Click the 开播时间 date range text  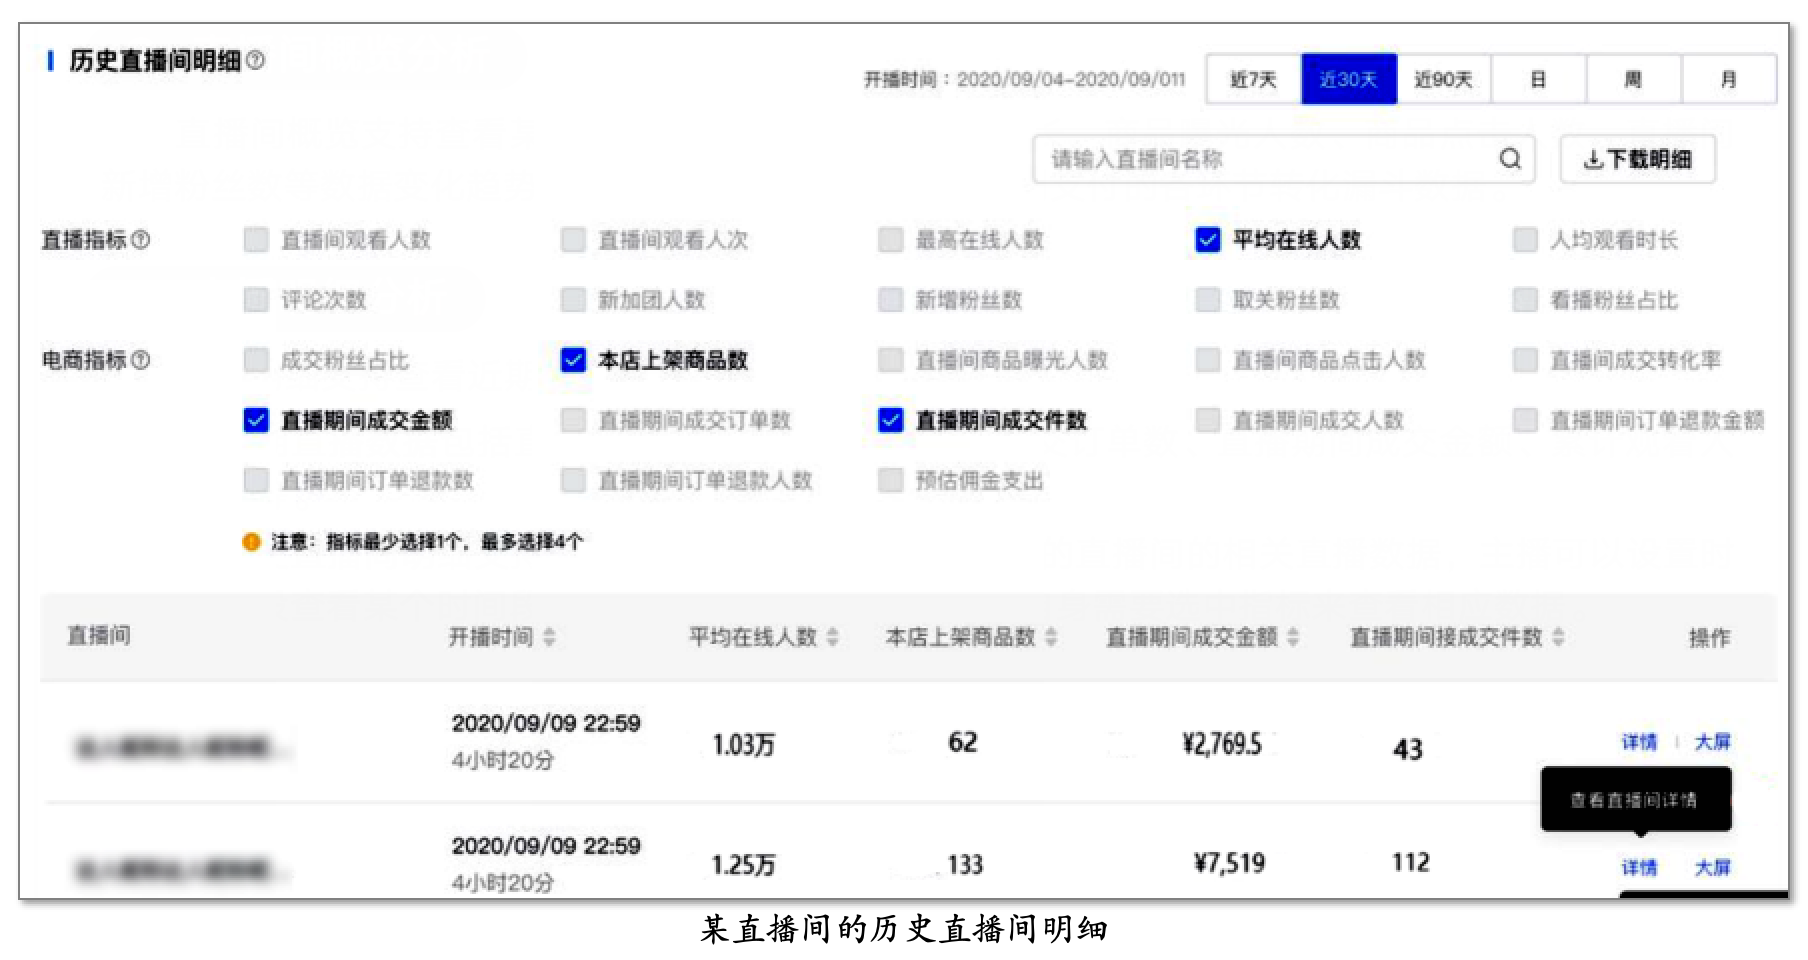point(1025,79)
